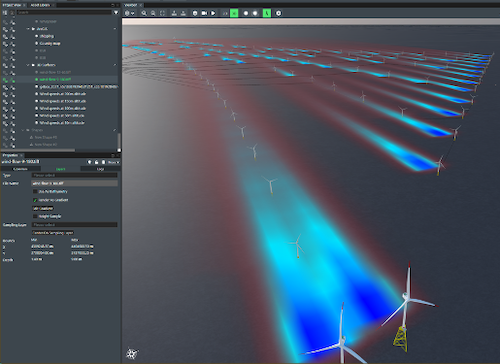
Task: Collapse the Shapes group
Action: [23, 130]
